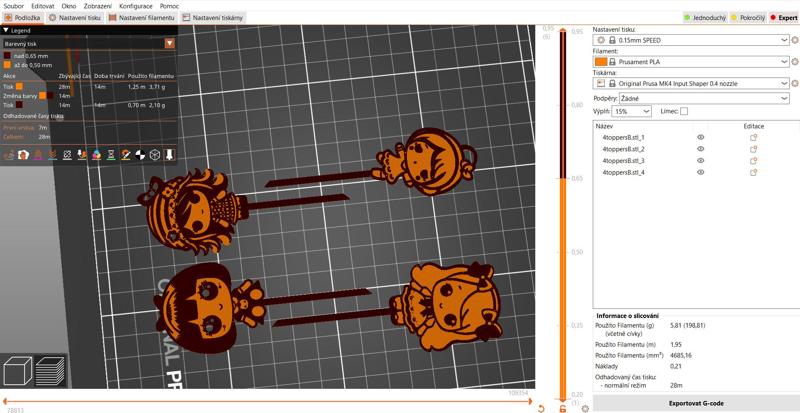Toggle Tool marker arrow icon in legend
The height and width of the screenshot is (413, 800).
tap(169, 155)
